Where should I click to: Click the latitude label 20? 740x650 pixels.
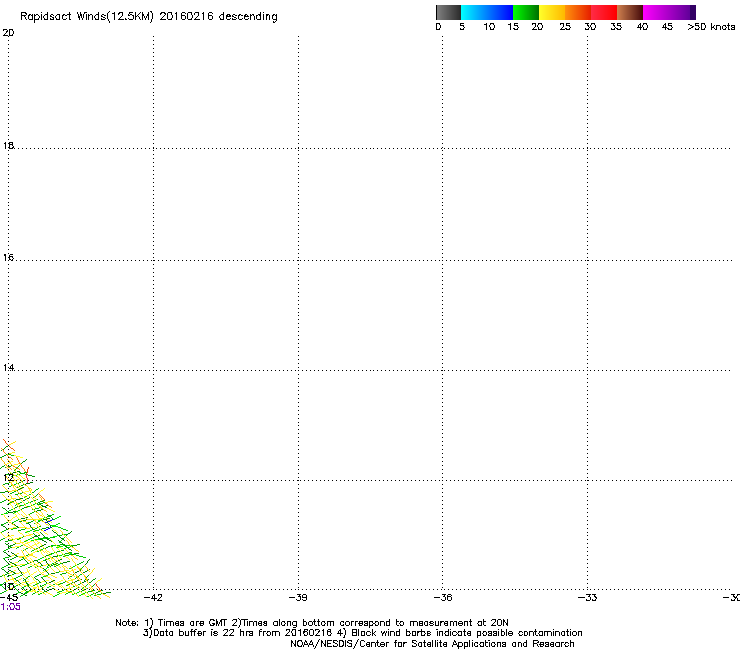pos(8,33)
